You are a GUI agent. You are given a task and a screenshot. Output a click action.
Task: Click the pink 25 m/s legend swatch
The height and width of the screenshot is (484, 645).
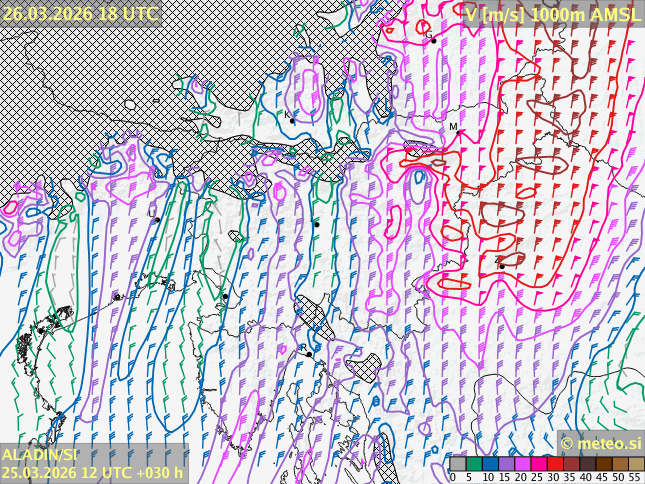(539, 463)
